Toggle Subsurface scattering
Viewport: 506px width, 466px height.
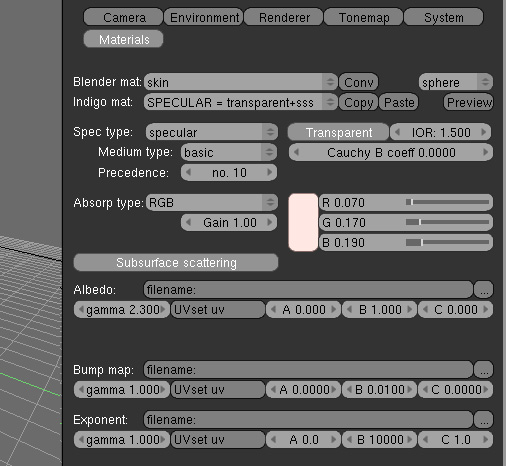(176, 263)
